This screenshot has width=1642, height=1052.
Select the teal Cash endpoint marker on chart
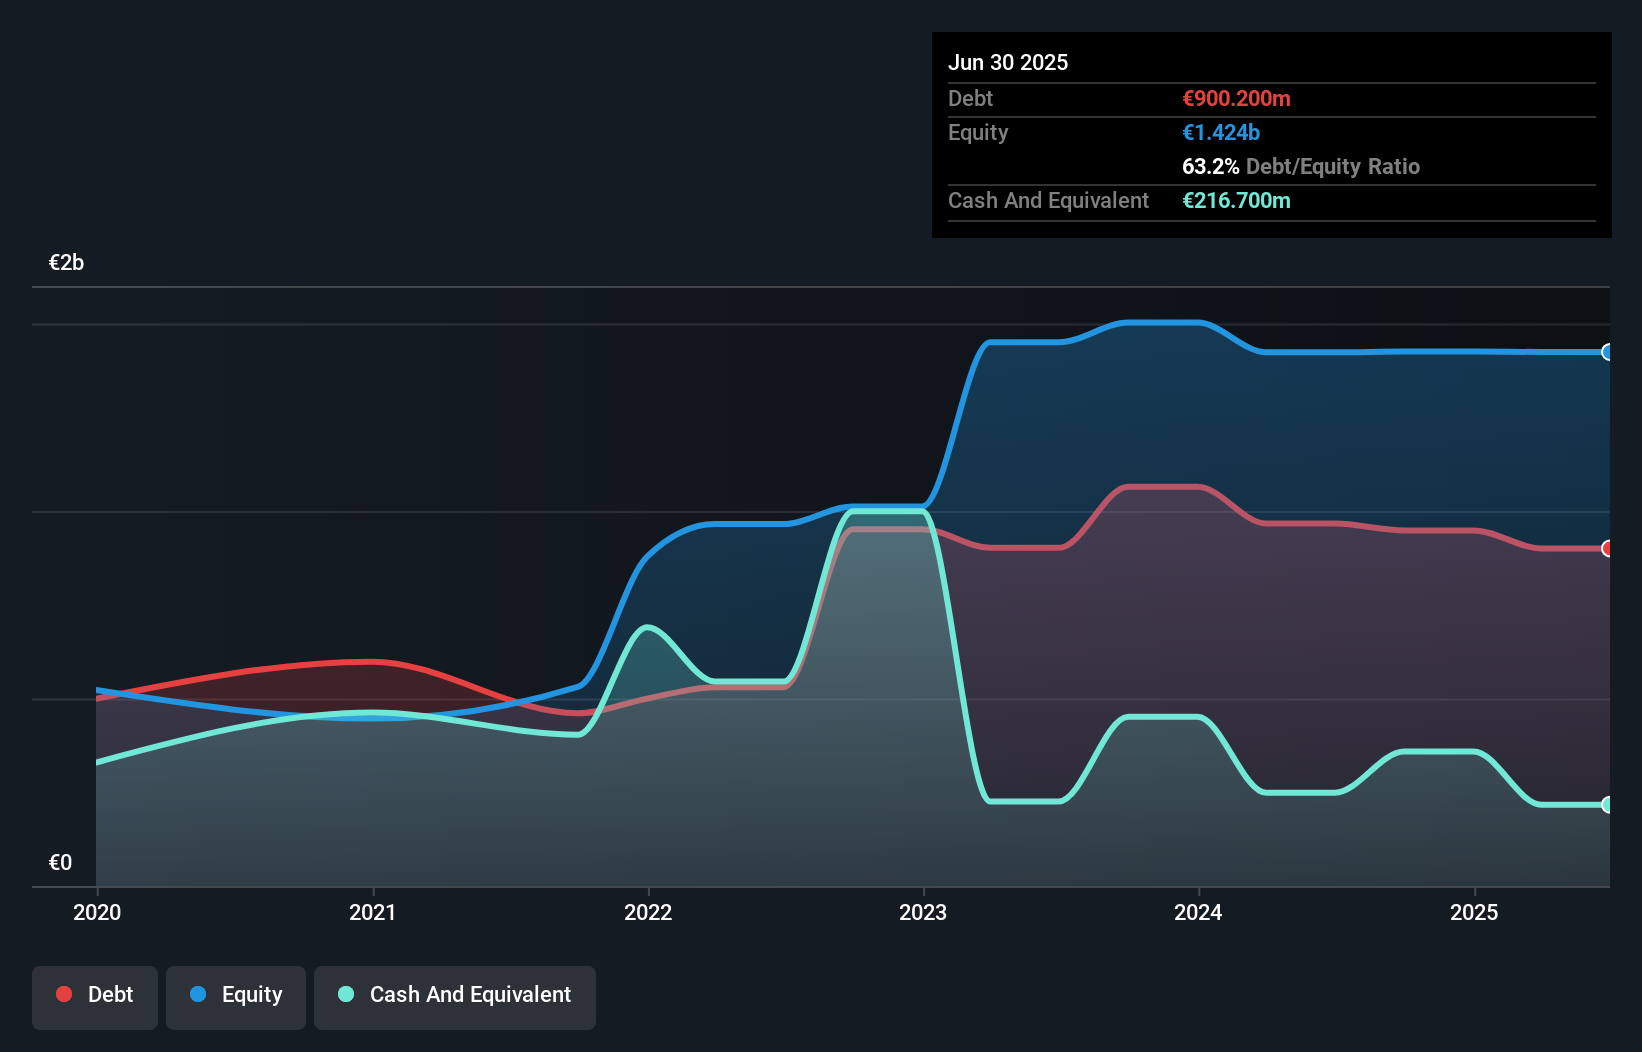[x=1607, y=804]
